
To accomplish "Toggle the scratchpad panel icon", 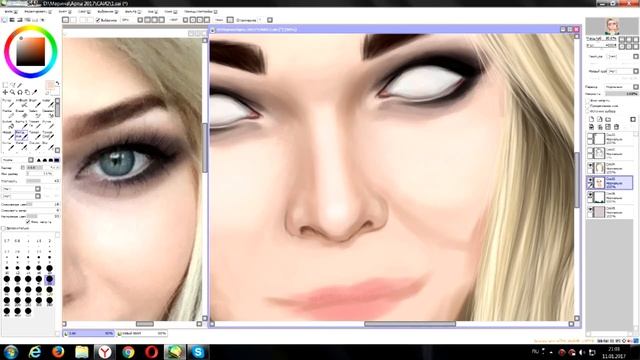I will 42,20.
